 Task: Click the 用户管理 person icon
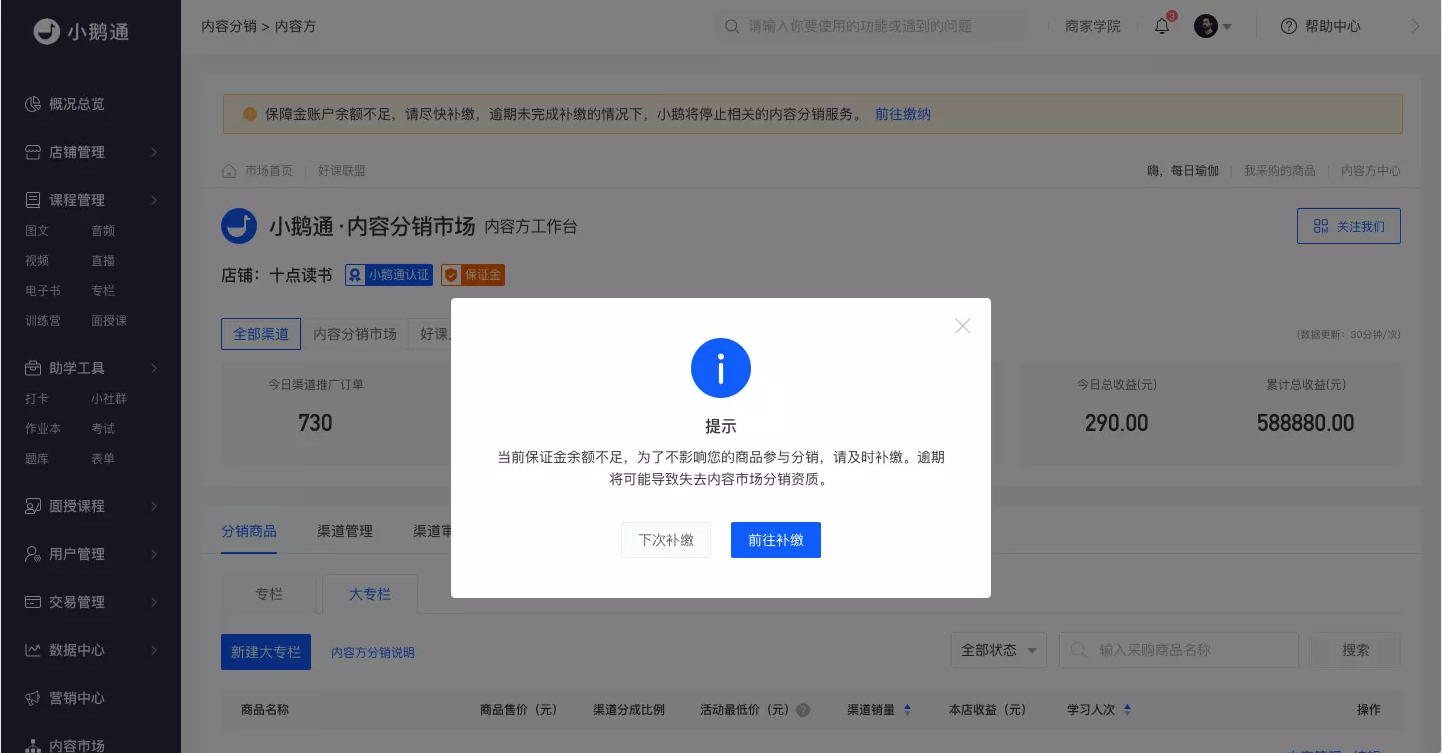tap(33, 554)
